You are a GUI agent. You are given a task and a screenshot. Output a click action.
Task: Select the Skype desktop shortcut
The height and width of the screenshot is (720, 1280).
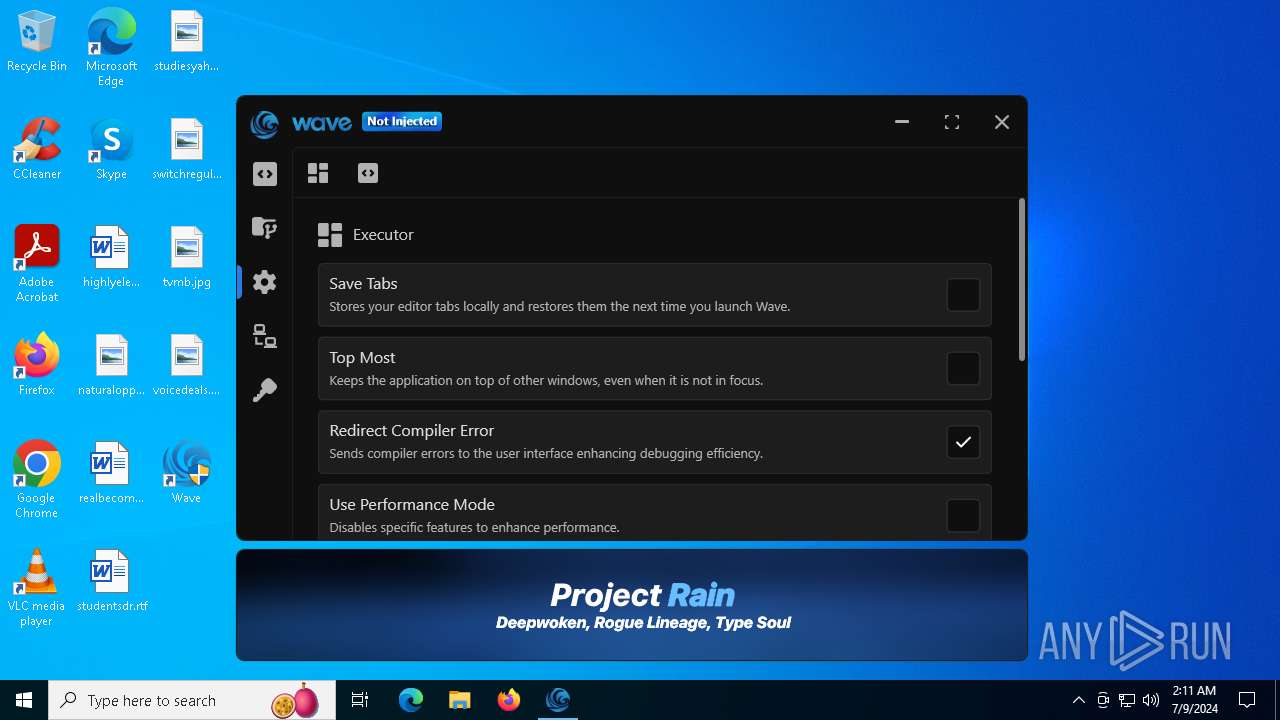(x=111, y=150)
